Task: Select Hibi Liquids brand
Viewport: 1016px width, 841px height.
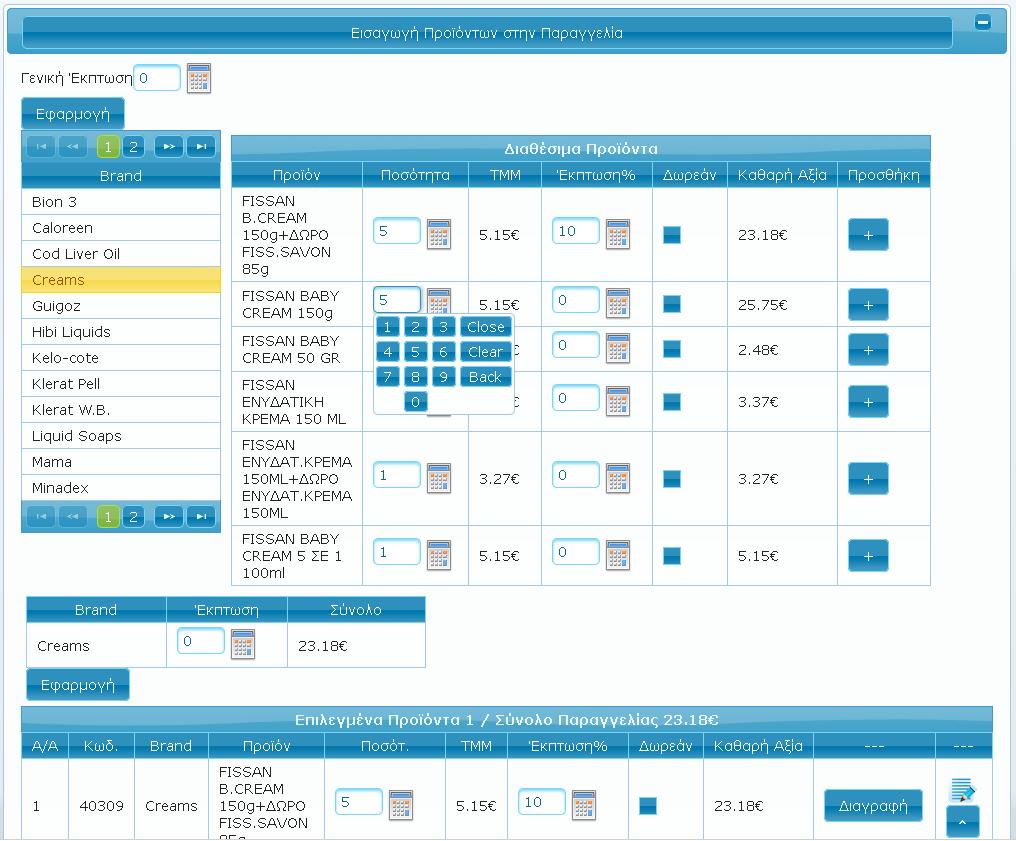Action: click(121, 332)
